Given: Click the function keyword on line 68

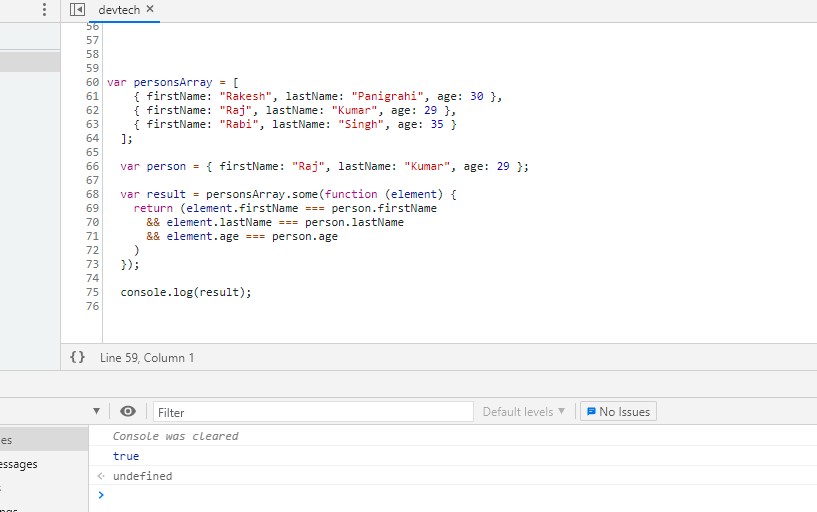Looking at the screenshot, I should coord(351,194).
